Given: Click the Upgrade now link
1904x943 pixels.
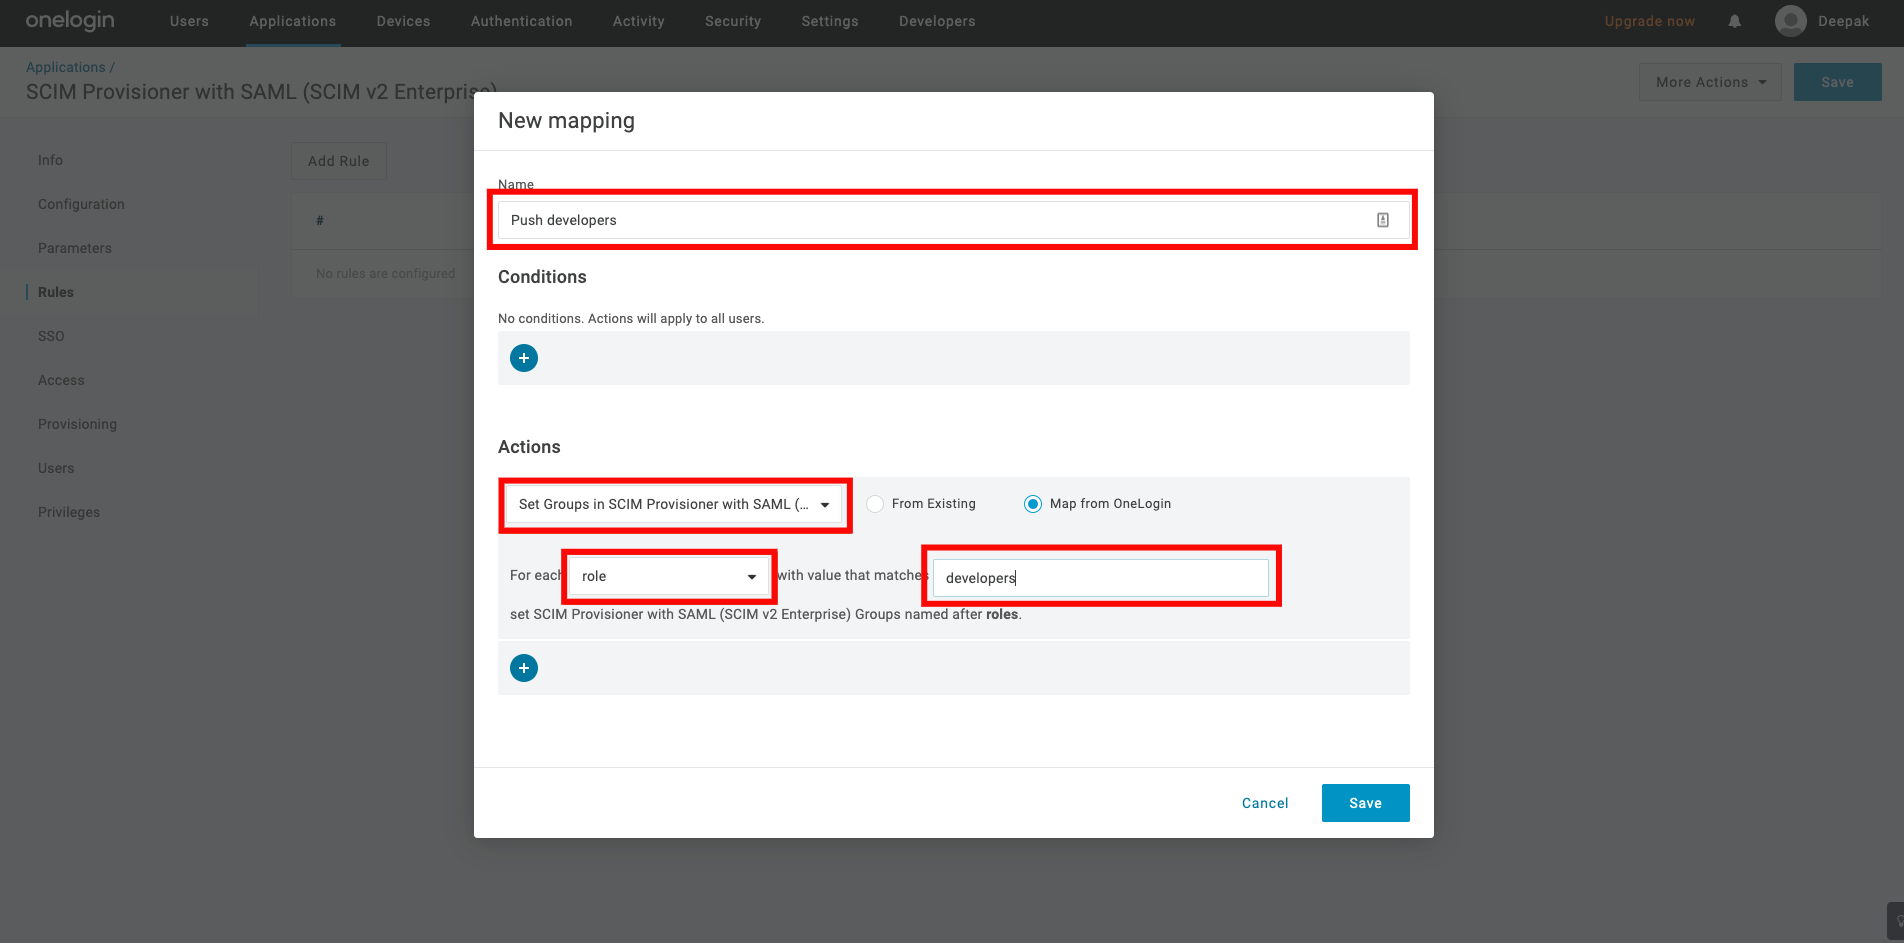Looking at the screenshot, I should [x=1650, y=21].
